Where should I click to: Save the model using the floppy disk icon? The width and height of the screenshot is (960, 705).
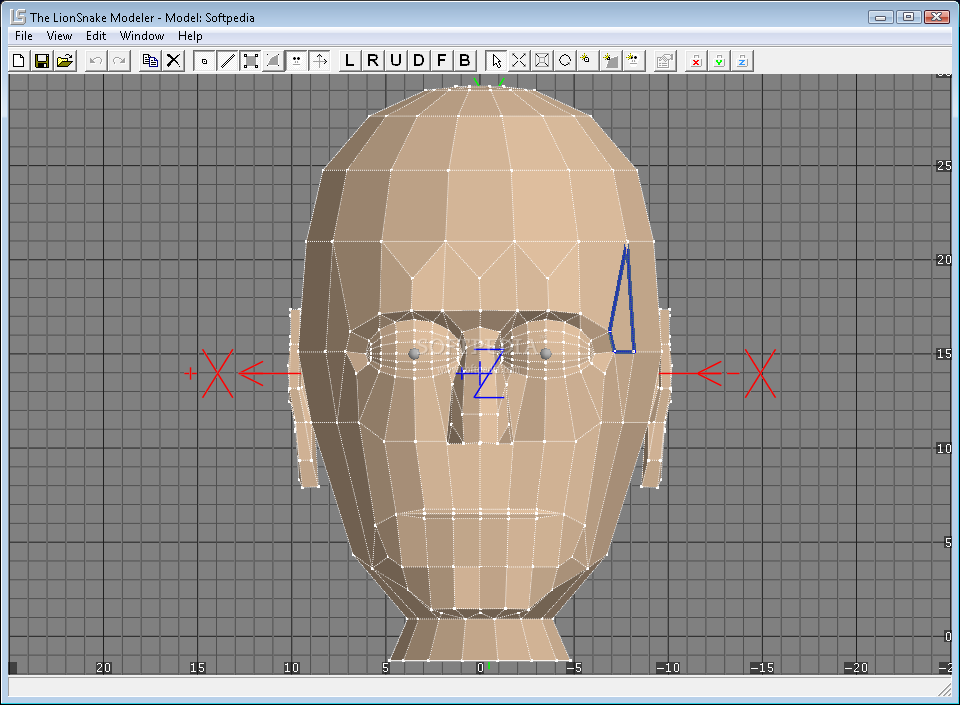tap(42, 61)
